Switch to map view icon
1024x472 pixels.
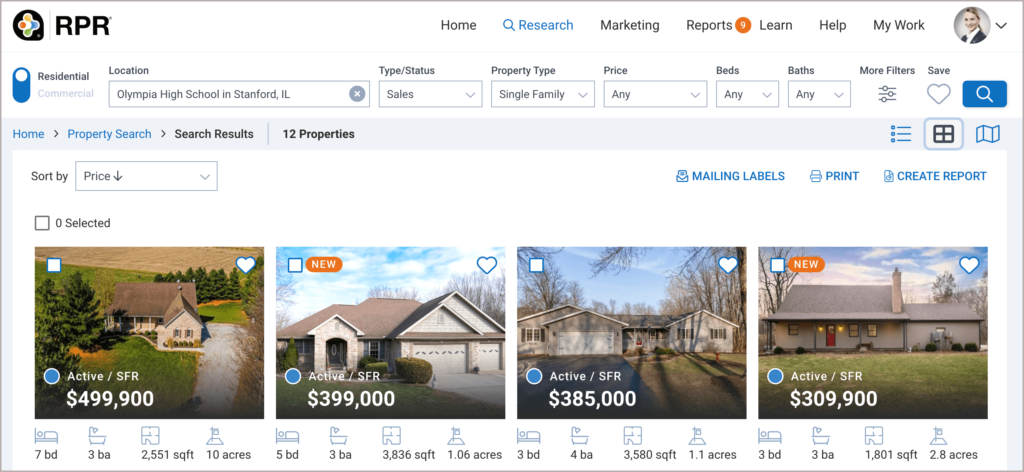987,134
